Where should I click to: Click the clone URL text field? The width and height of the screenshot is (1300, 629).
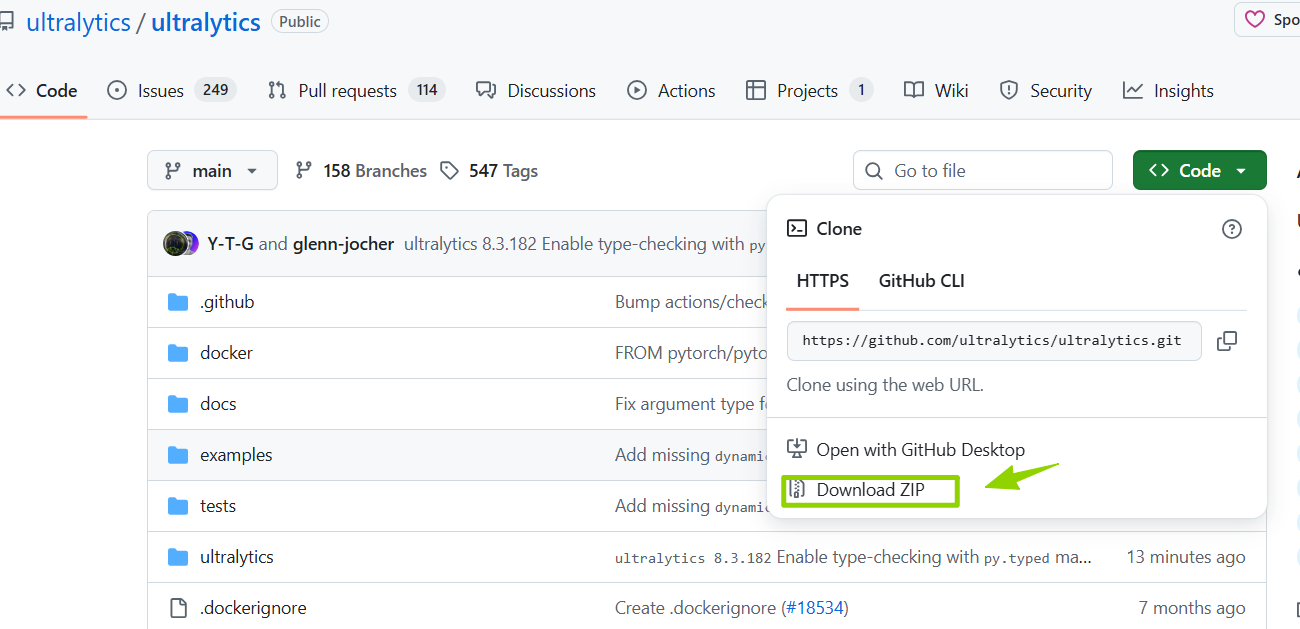click(994, 341)
